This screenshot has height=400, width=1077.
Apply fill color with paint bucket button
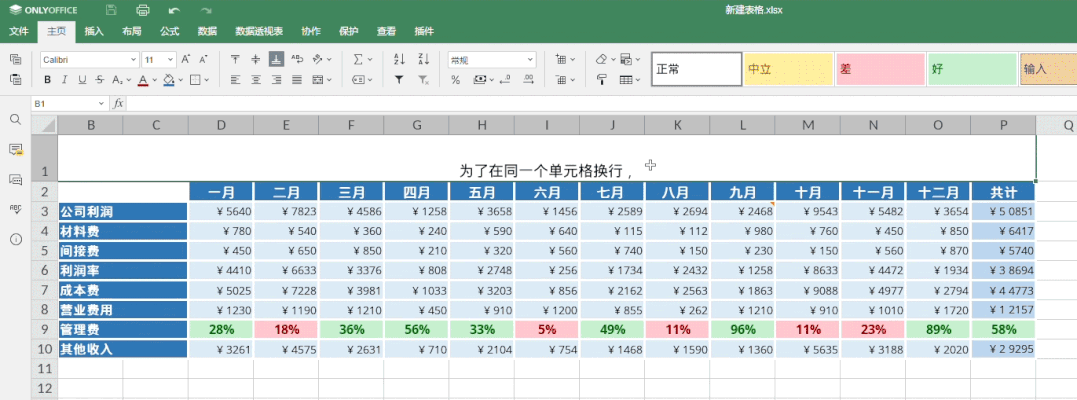169,80
